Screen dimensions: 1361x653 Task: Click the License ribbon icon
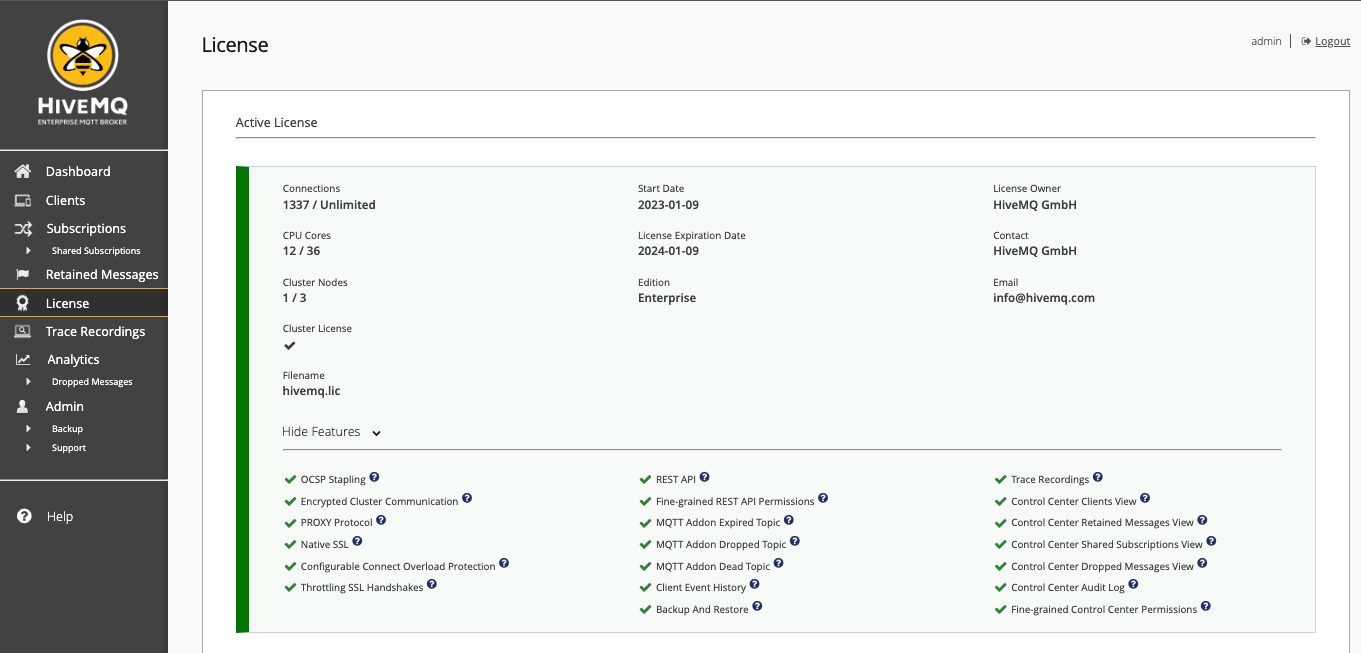coord(22,303)
